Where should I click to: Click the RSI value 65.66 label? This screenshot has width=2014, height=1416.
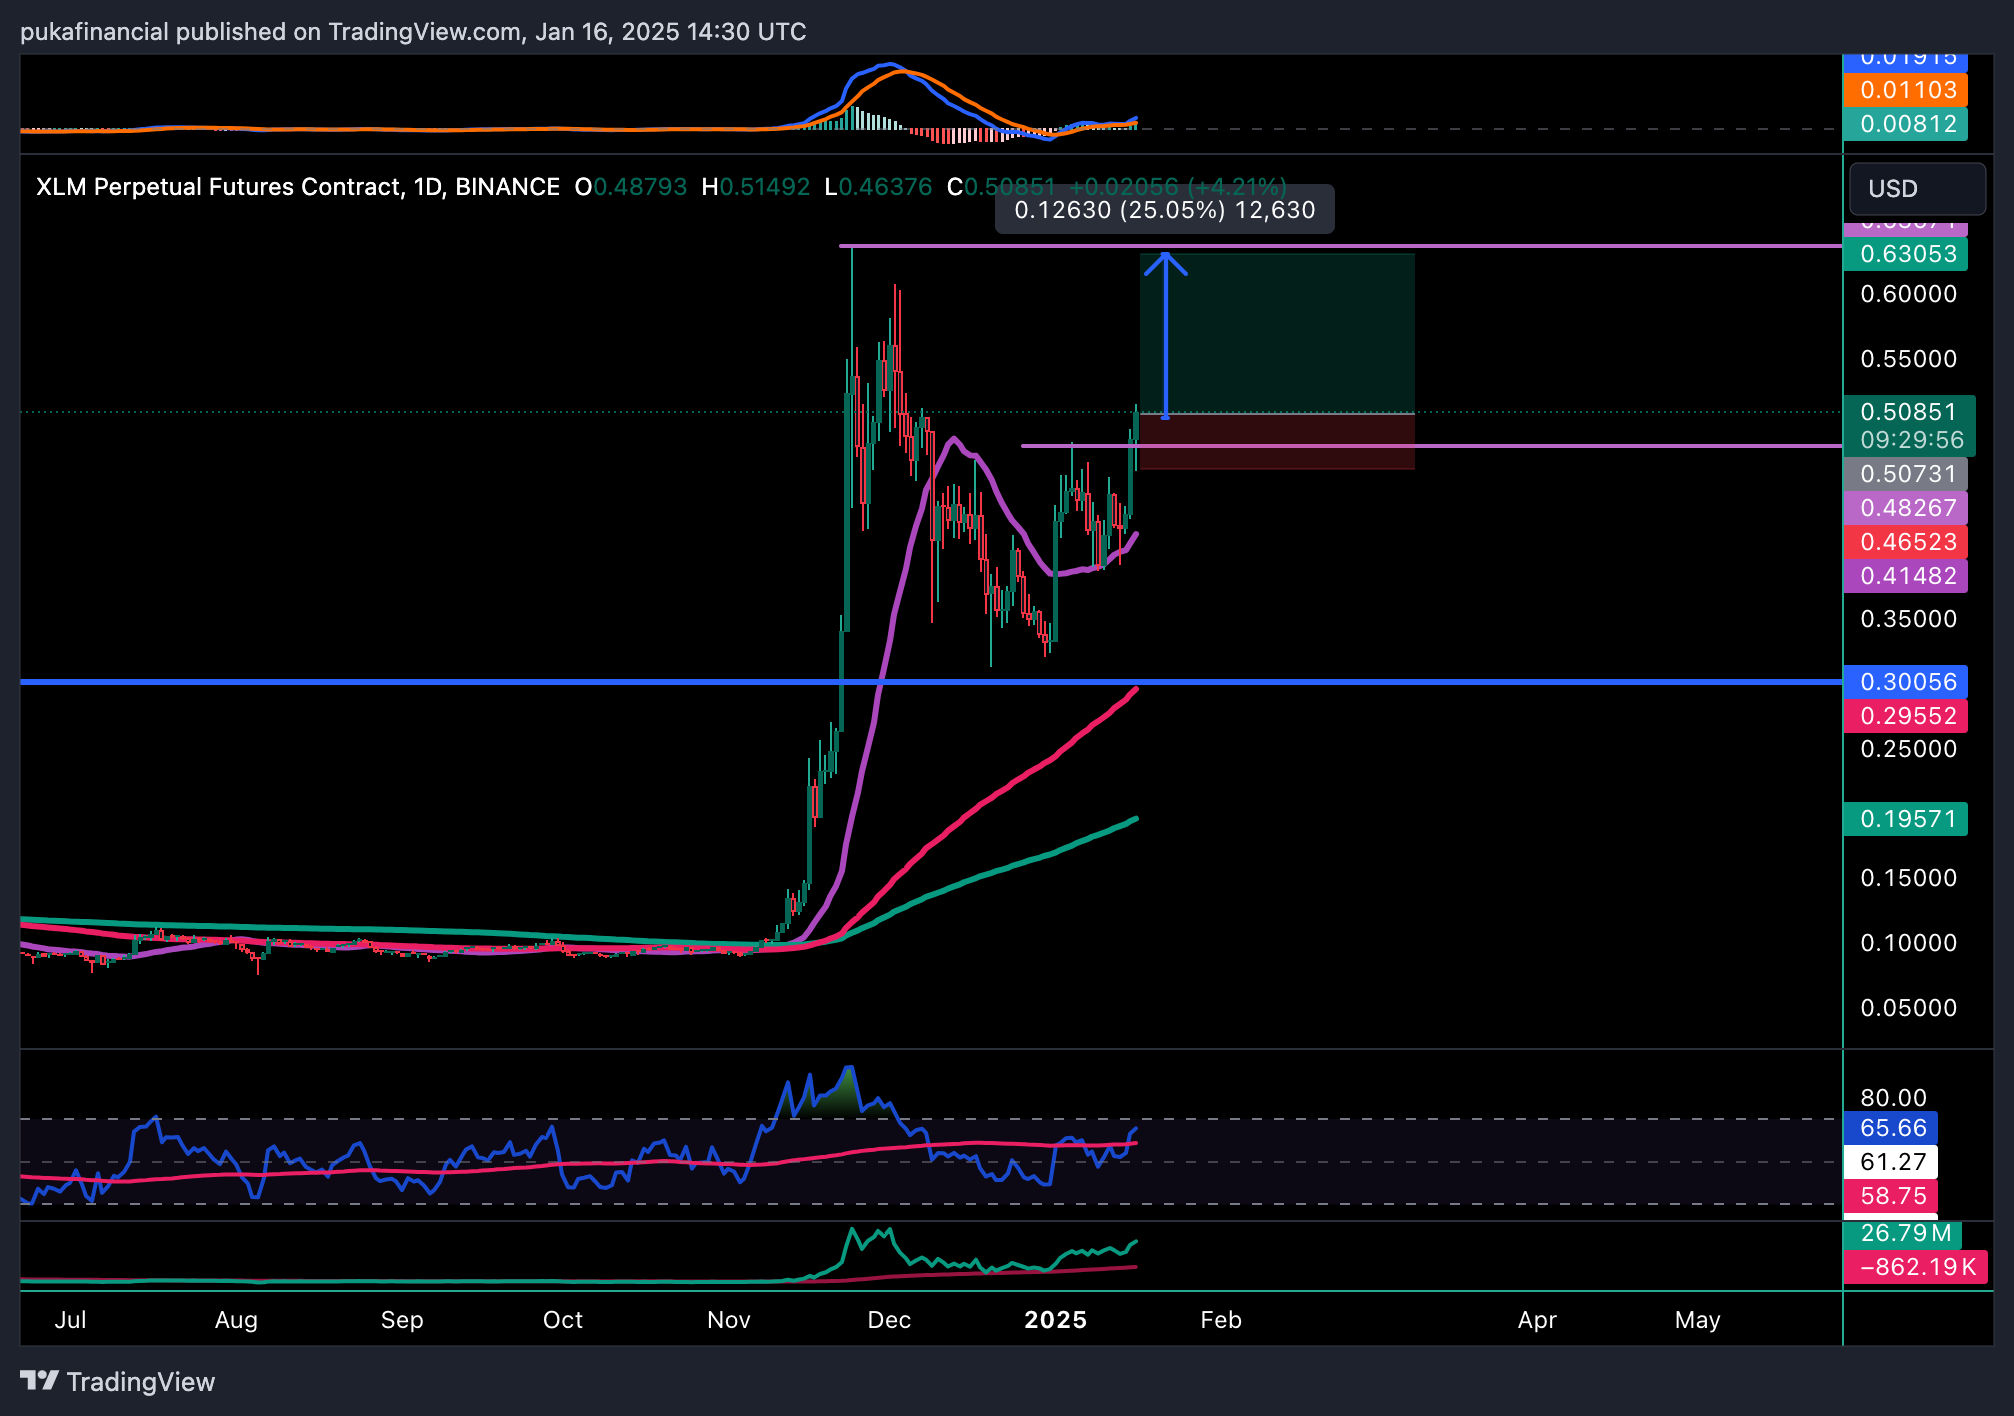coord(1891,1128)
